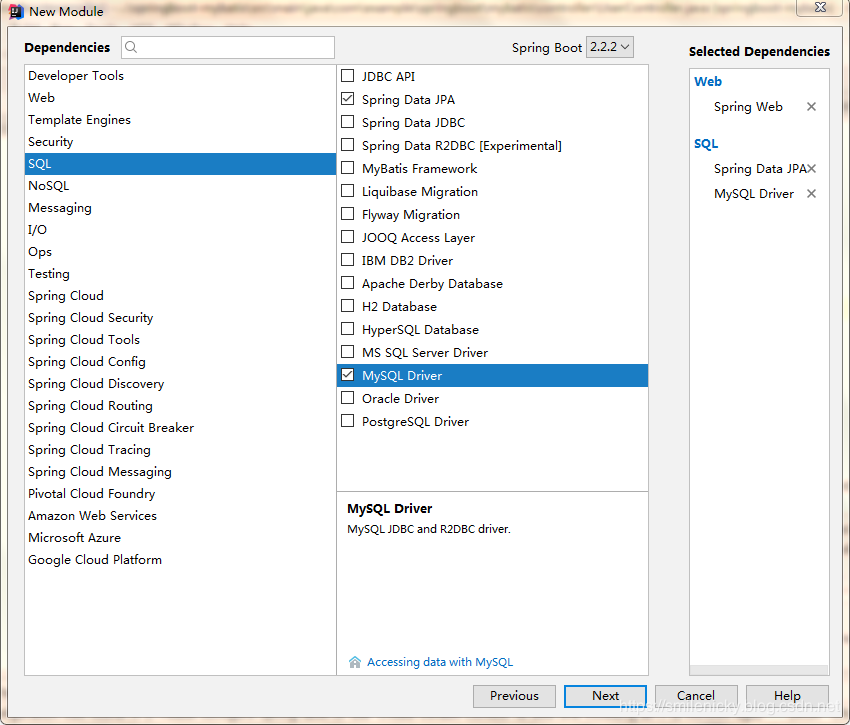This screenshot has height=725, width=850.
Task: Enable Spring Data R2DBC [Experimental] checkbox
Action: click(x=347, y=145)
